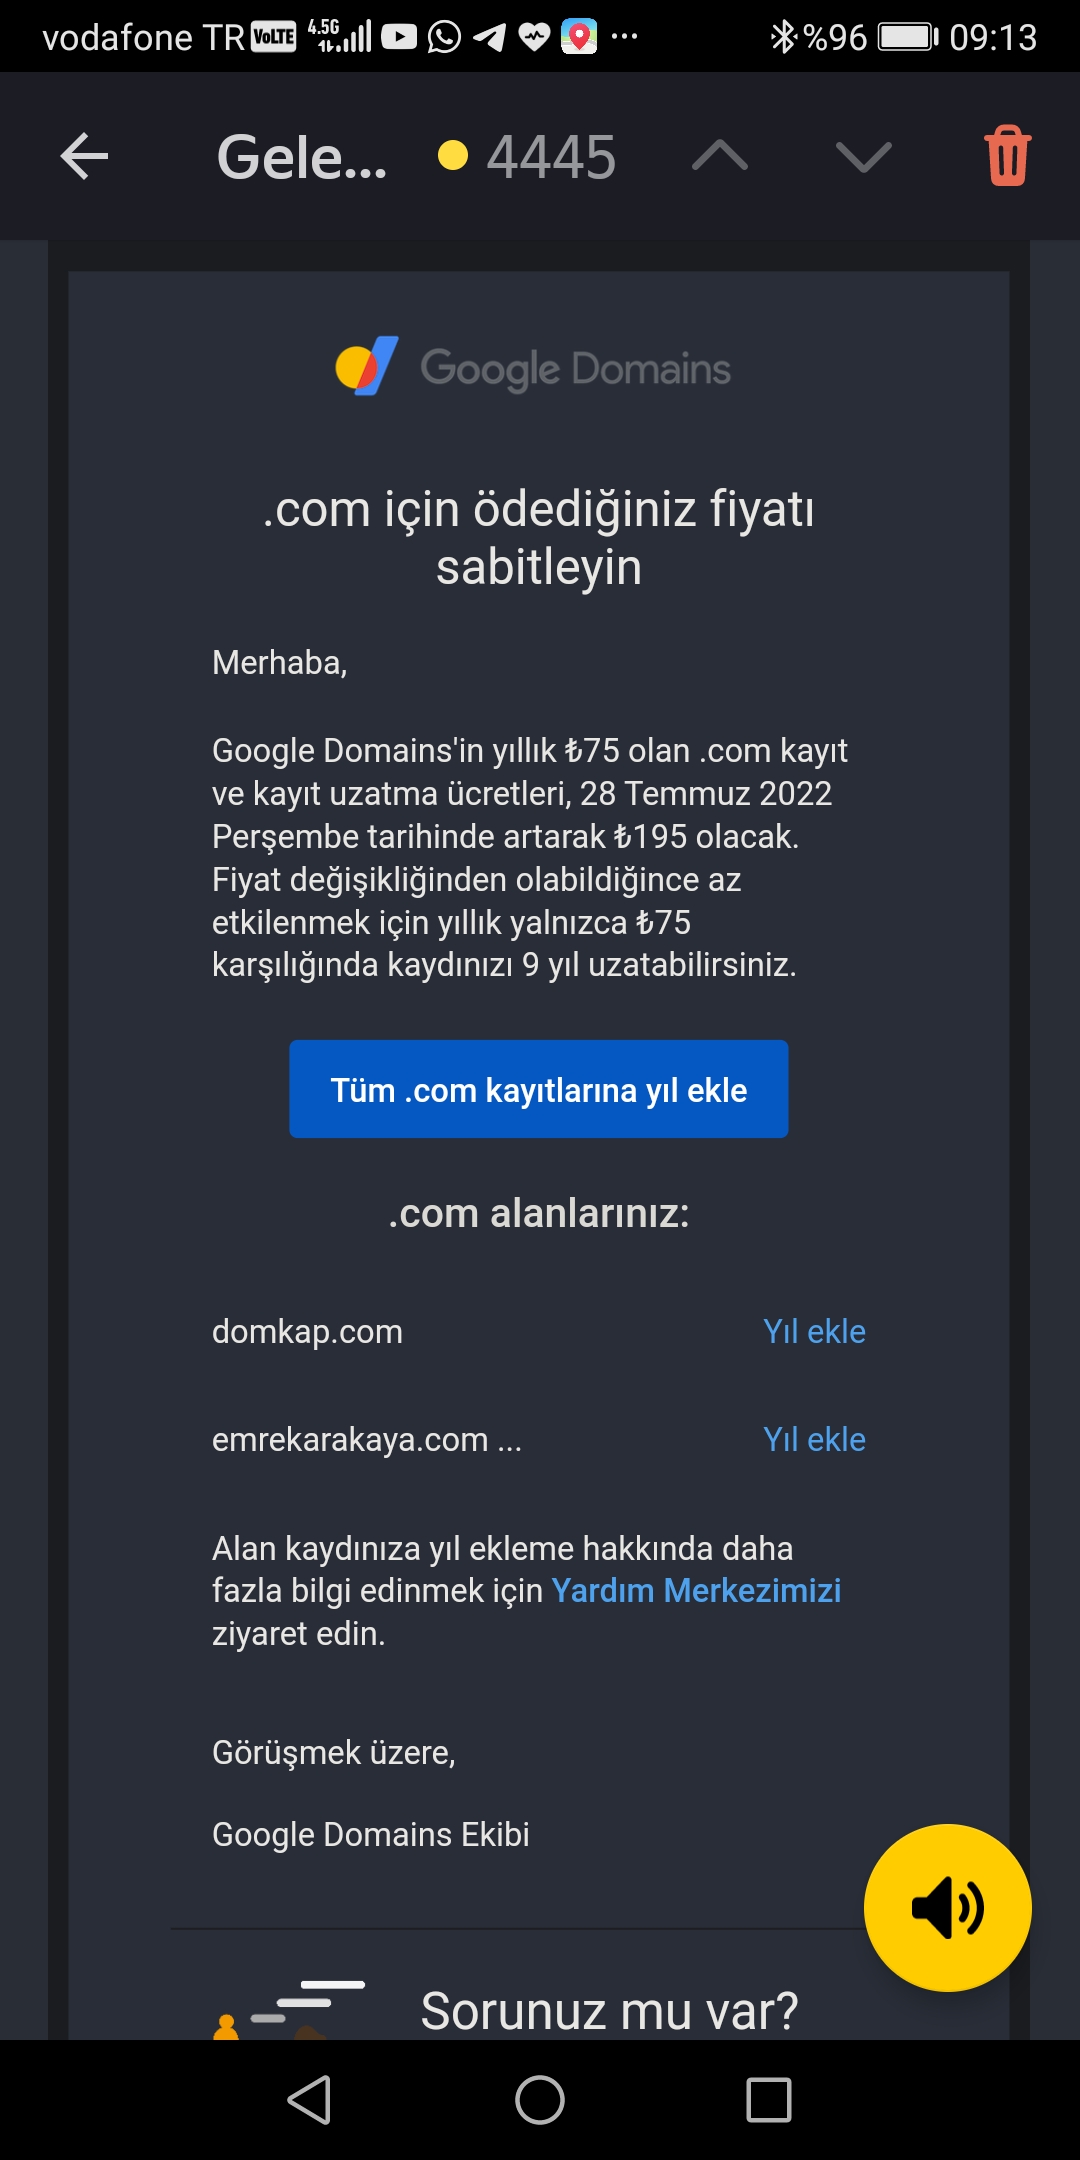The width and height of the screenshot is (1080, 2160).
Task: Tap Android back navigation triangle
Action: (309, 2099)
